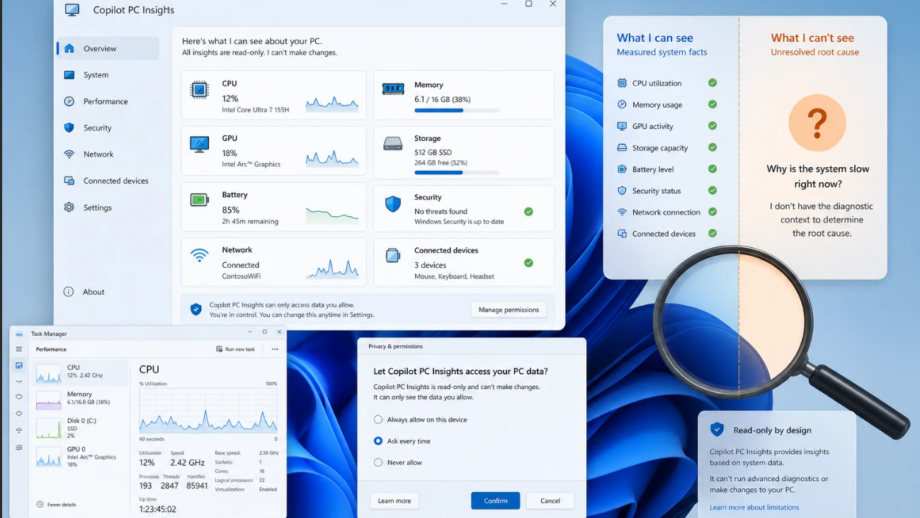Click the Battery trend sparkline
Image resolution: width=920 pixels, height=518 pixels.
click(332, 215)
